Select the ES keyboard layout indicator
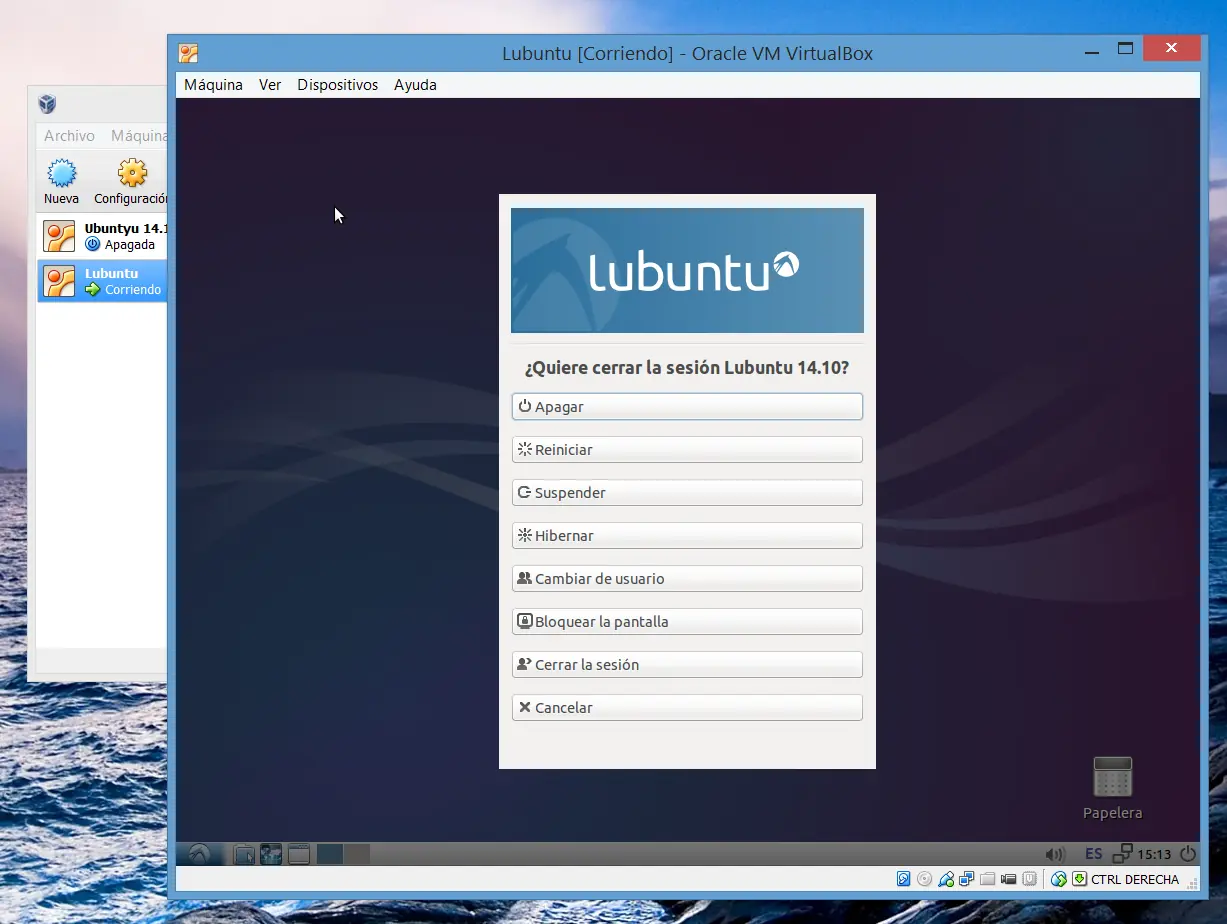 click(1093, 854)
